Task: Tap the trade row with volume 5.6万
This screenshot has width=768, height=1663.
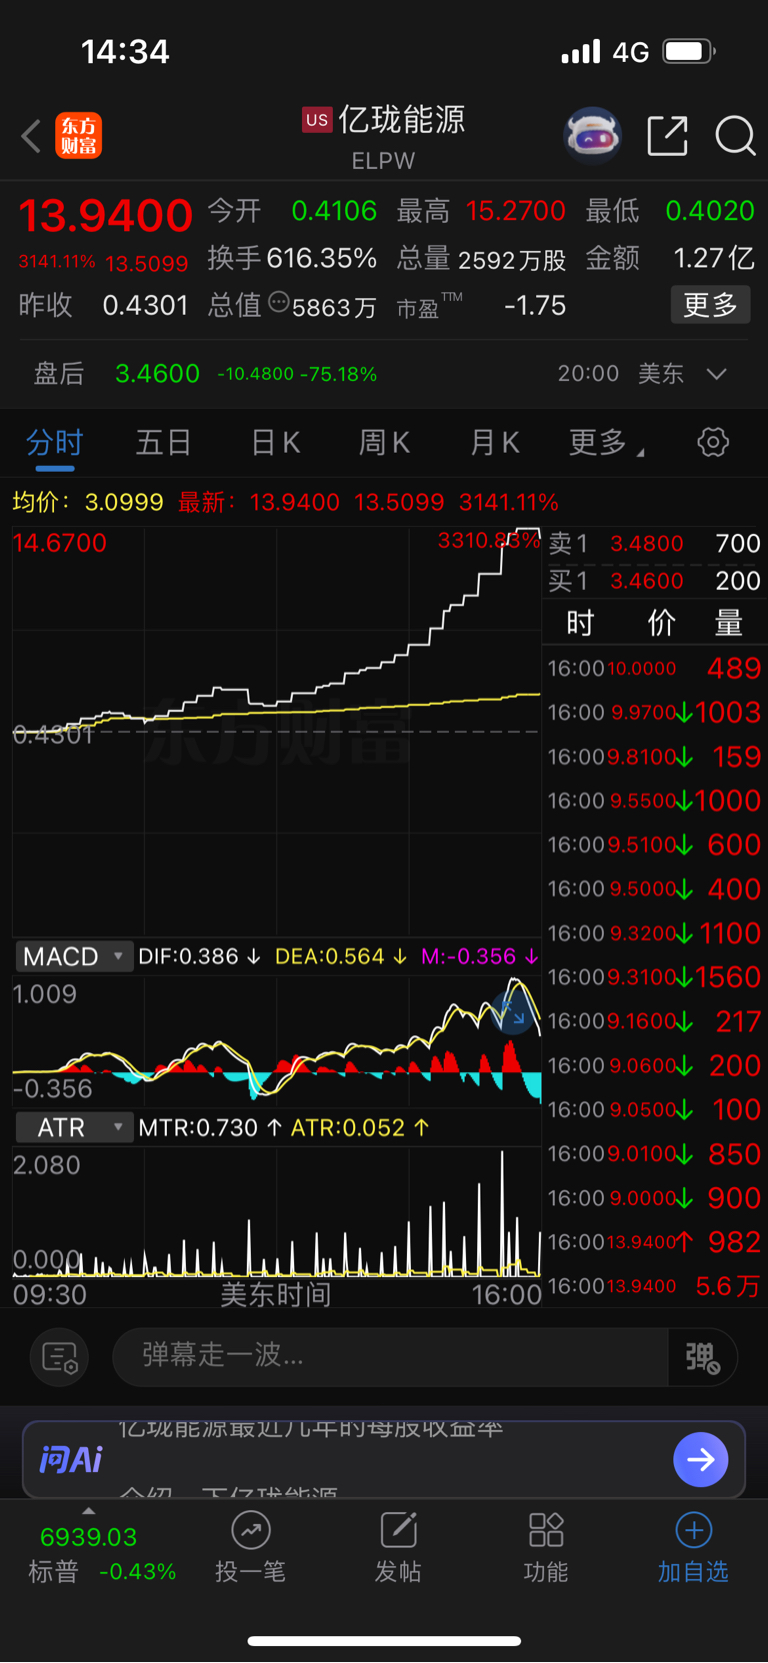Action: [655, 1286]
